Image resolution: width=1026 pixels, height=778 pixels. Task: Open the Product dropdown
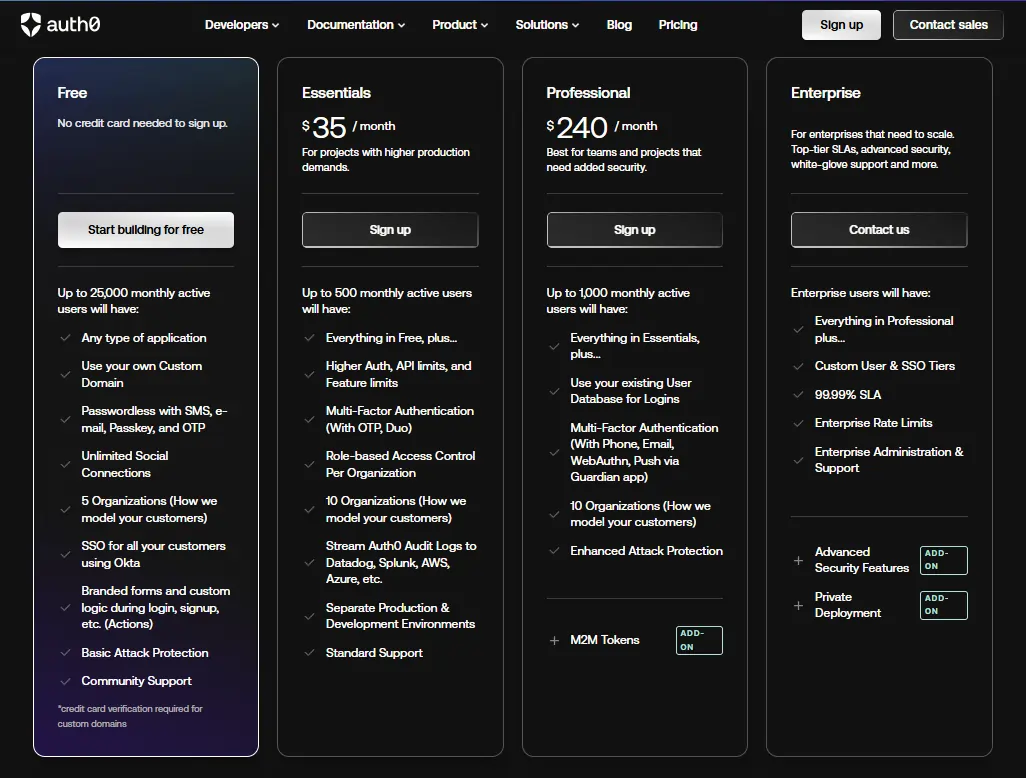(460, 25)
